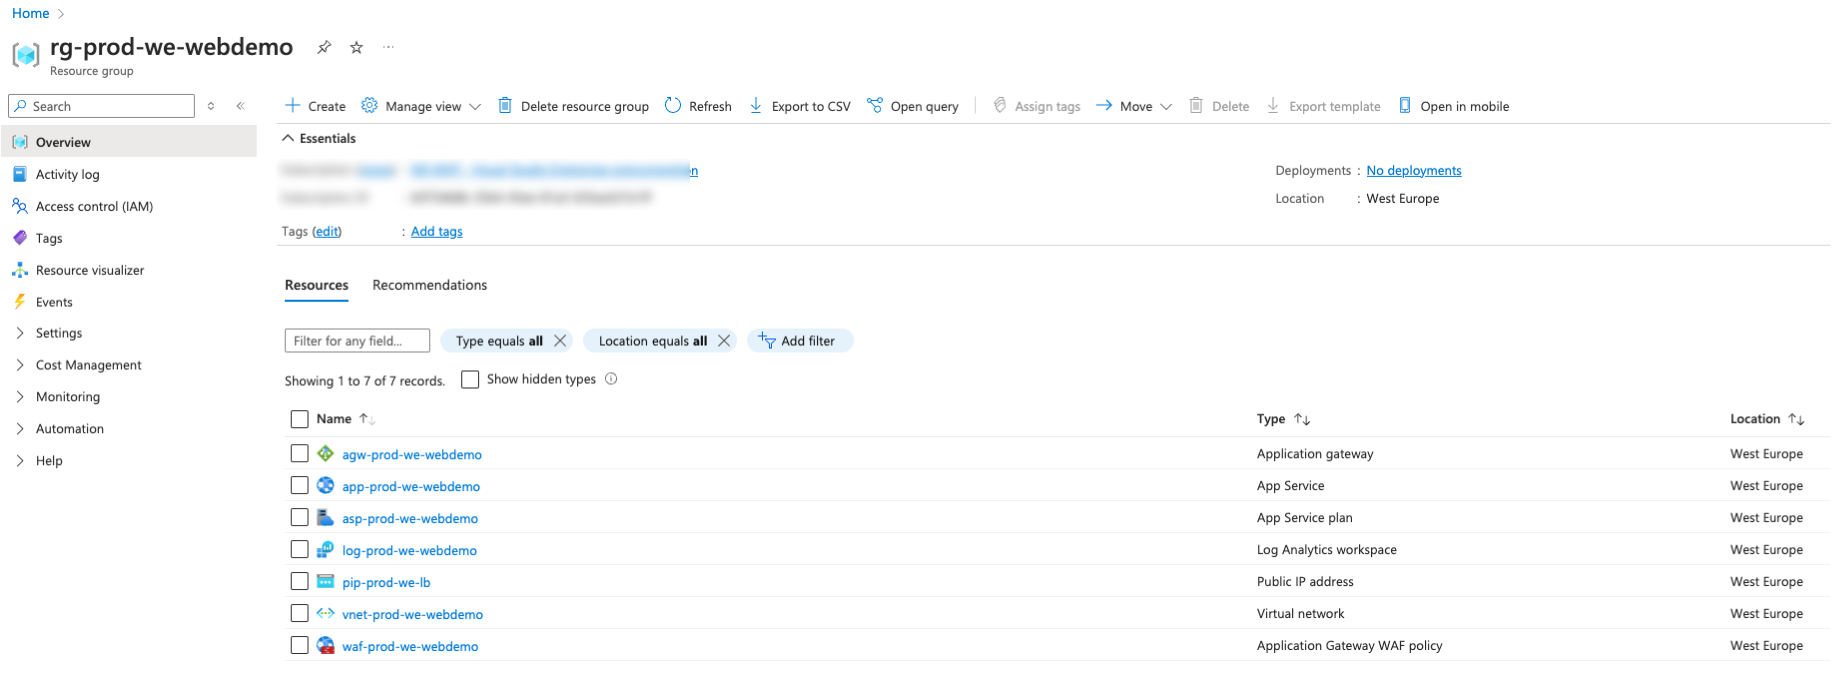1832x692 pixels.
Task: Open the Manage view dropdown
Action: pos(421,106)
